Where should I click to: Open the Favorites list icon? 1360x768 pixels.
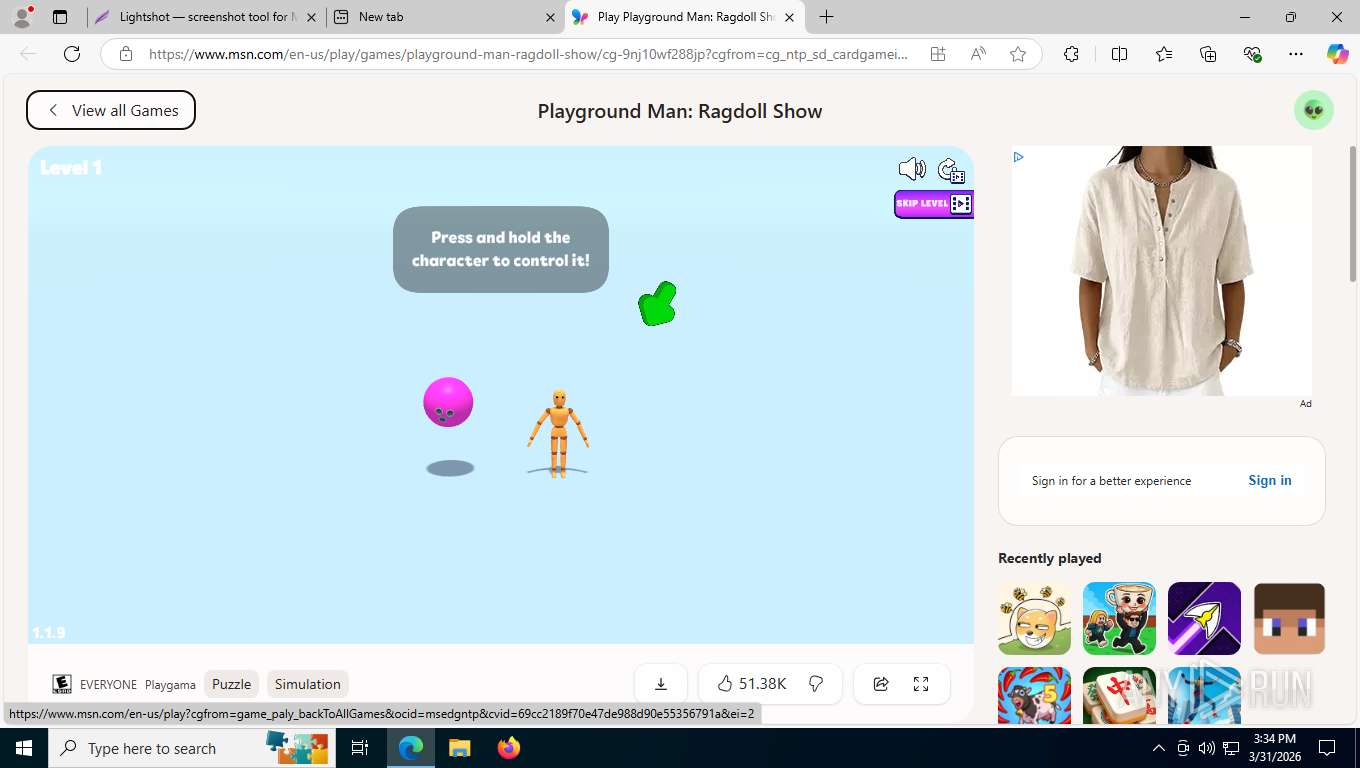[x=1164, y=54]
